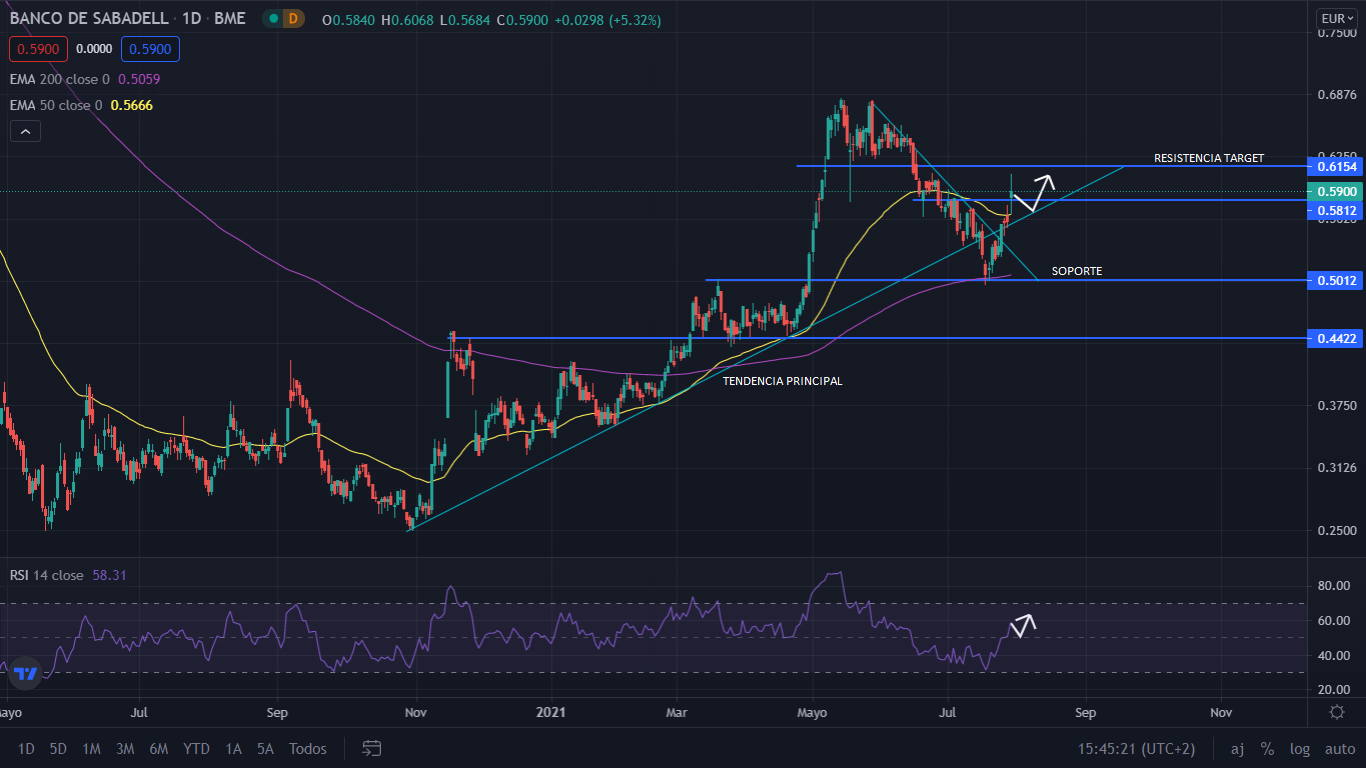This screenshot has width=1366, height=768.
Task: Click the market status D badge
Action: [292, 19]
